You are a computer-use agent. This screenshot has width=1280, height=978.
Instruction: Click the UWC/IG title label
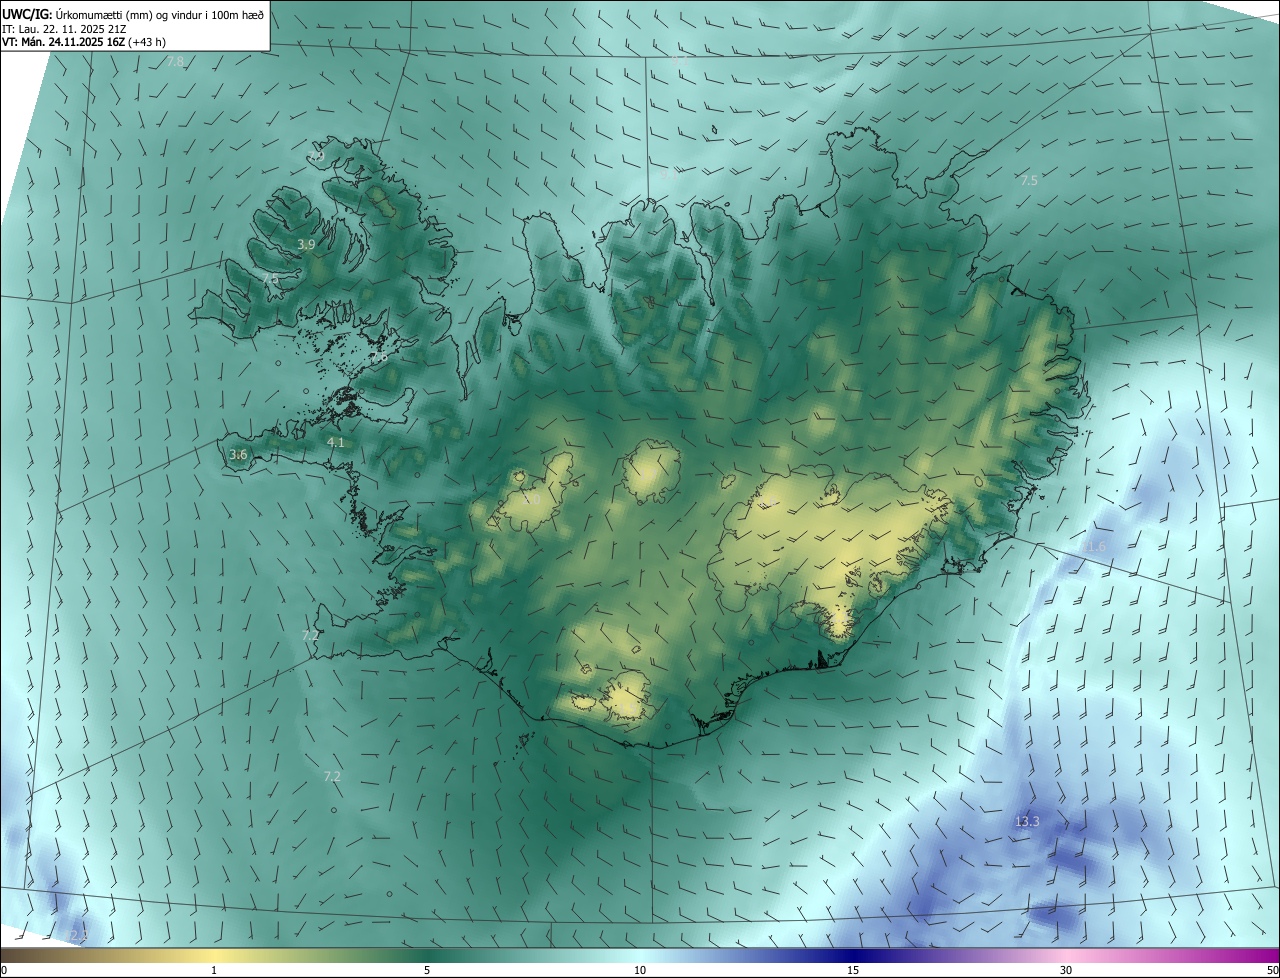[27, 13]
